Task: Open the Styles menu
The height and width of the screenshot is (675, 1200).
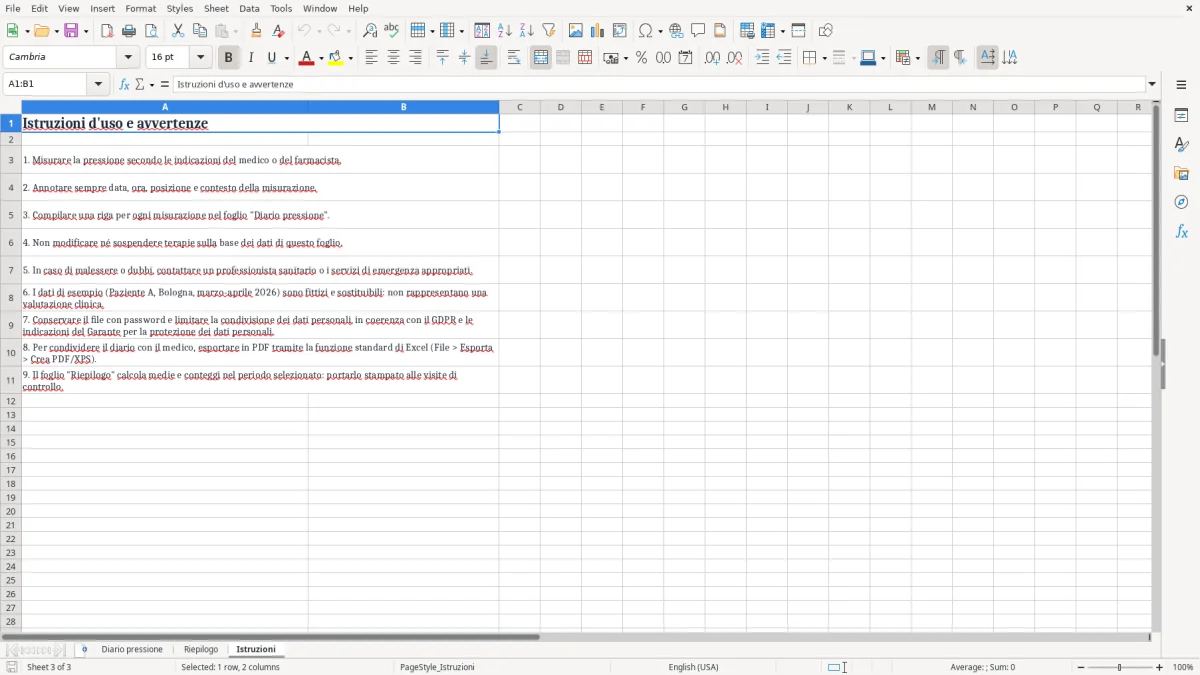Action: click(x=180, y=8)
